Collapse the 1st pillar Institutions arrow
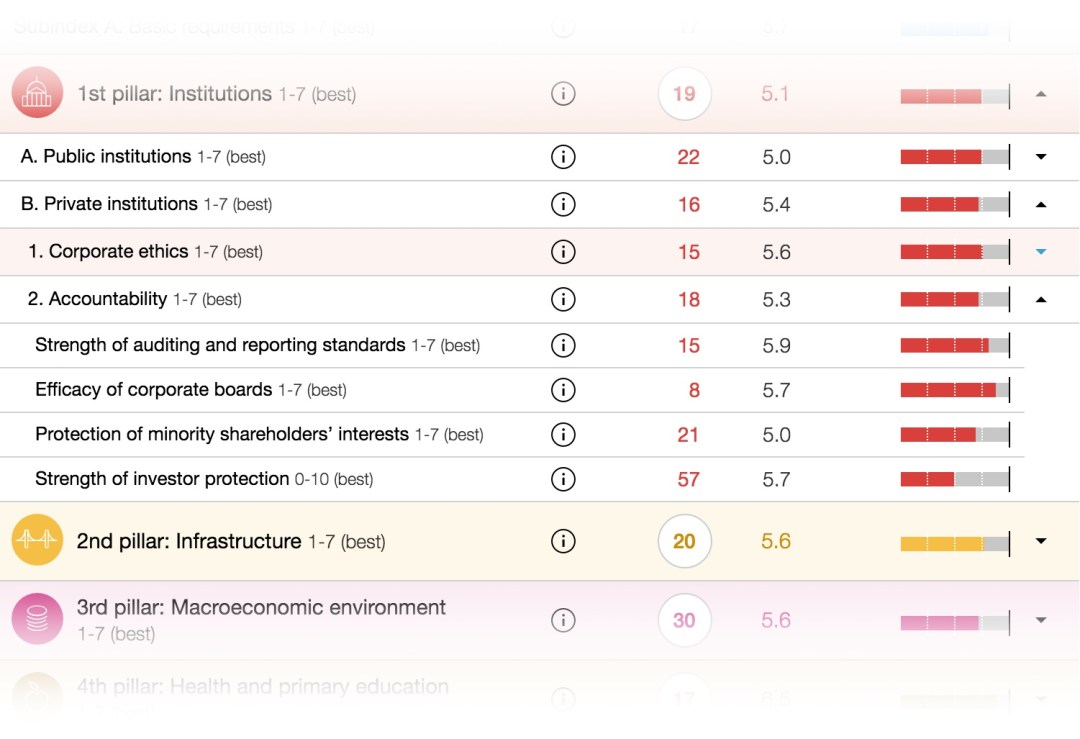 (1041, 94)
